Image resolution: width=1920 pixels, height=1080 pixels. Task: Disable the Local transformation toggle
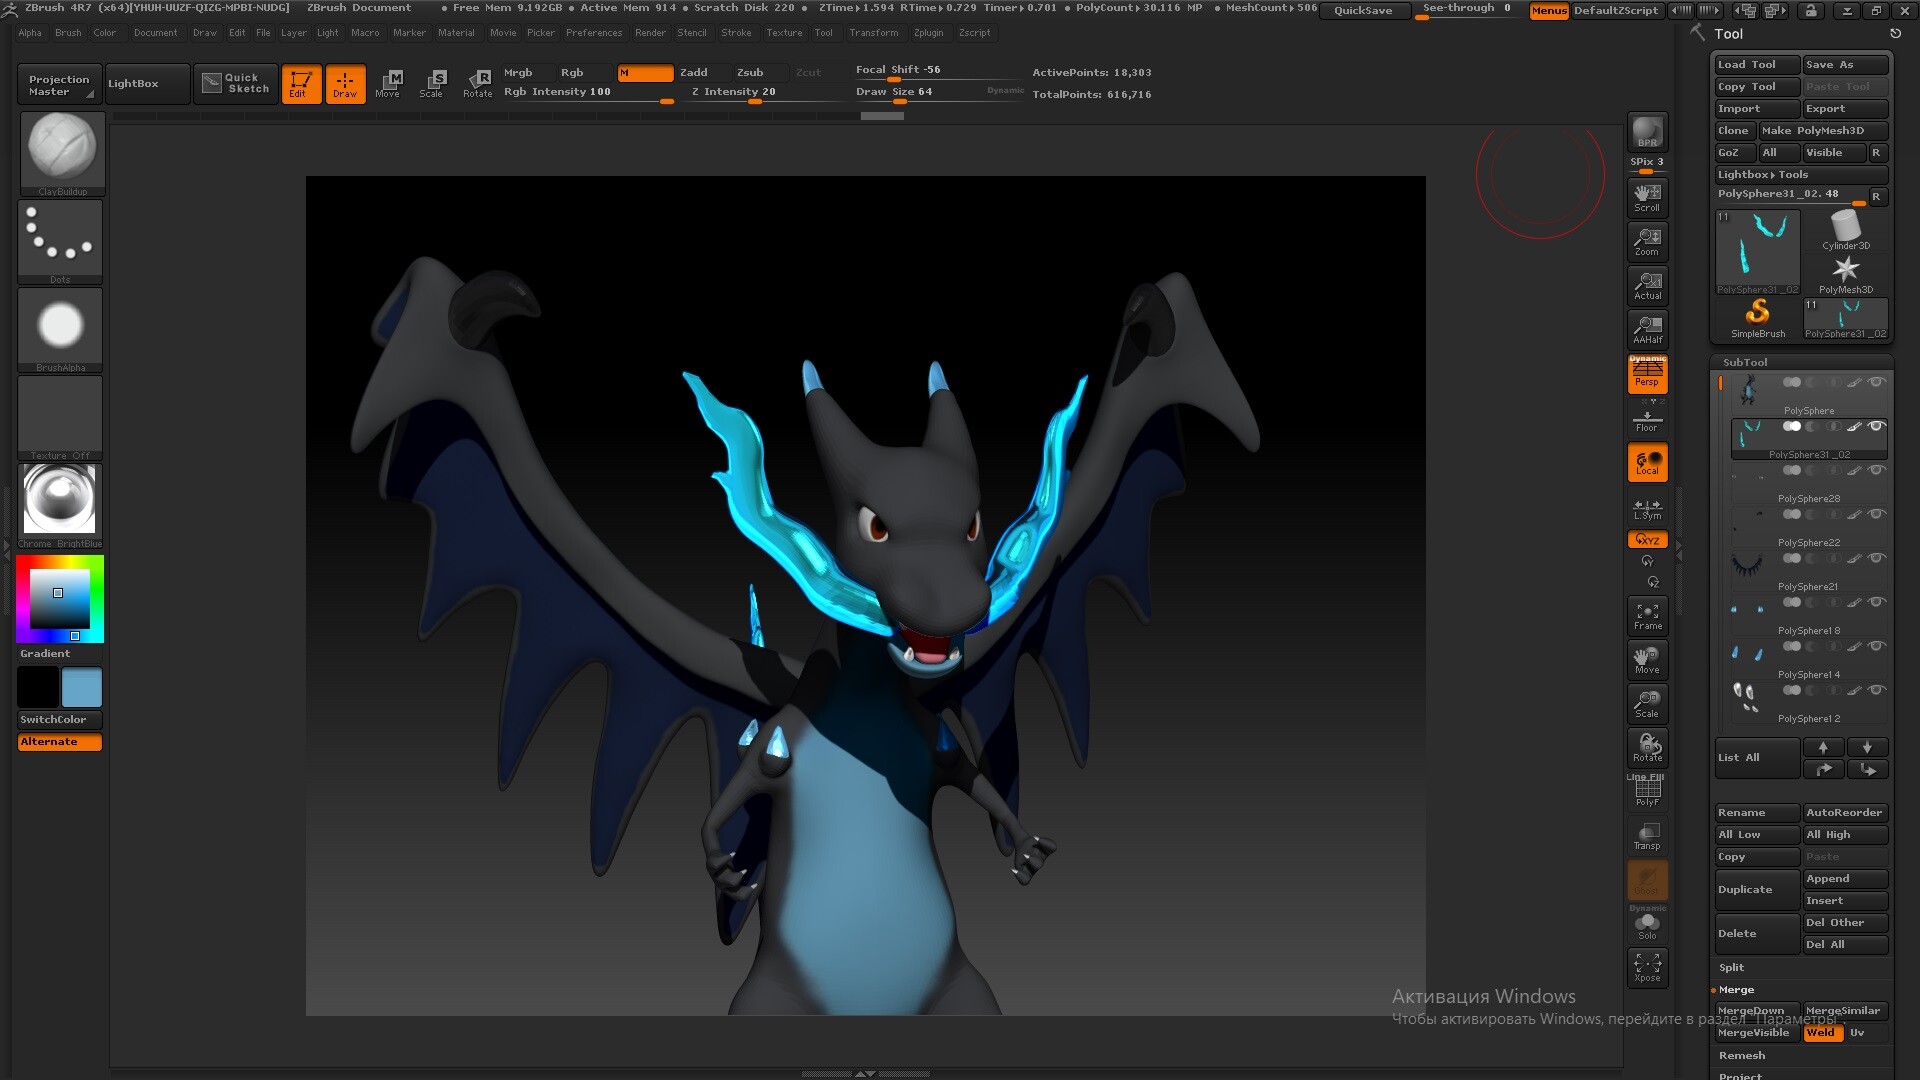pyautogui.click(x=1647, y=461)
